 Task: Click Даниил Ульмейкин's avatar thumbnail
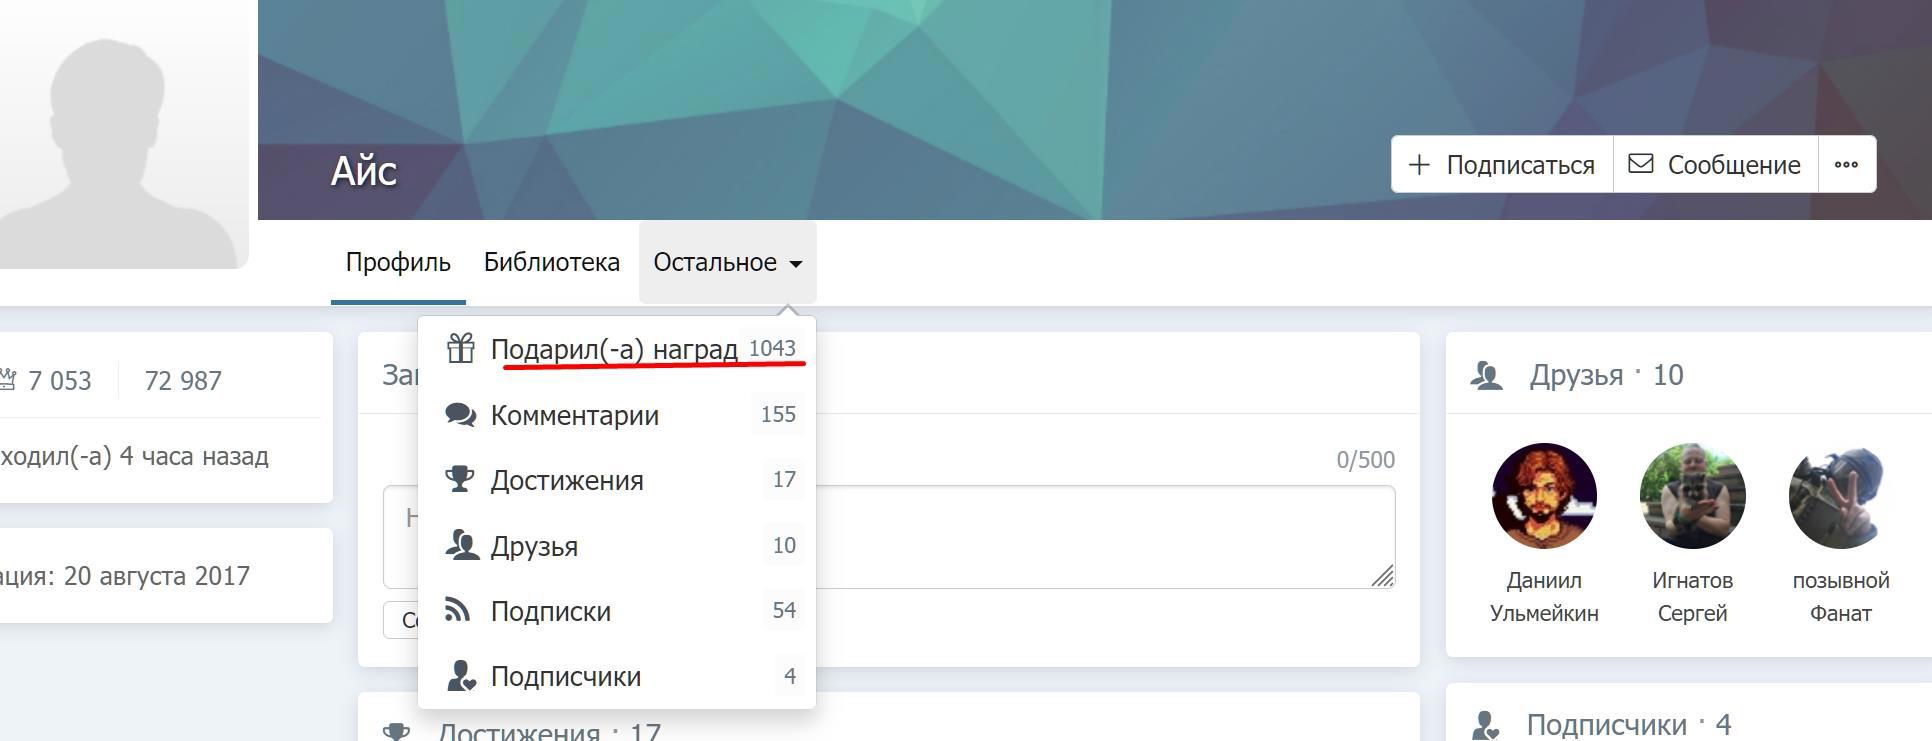[1544, 496]
